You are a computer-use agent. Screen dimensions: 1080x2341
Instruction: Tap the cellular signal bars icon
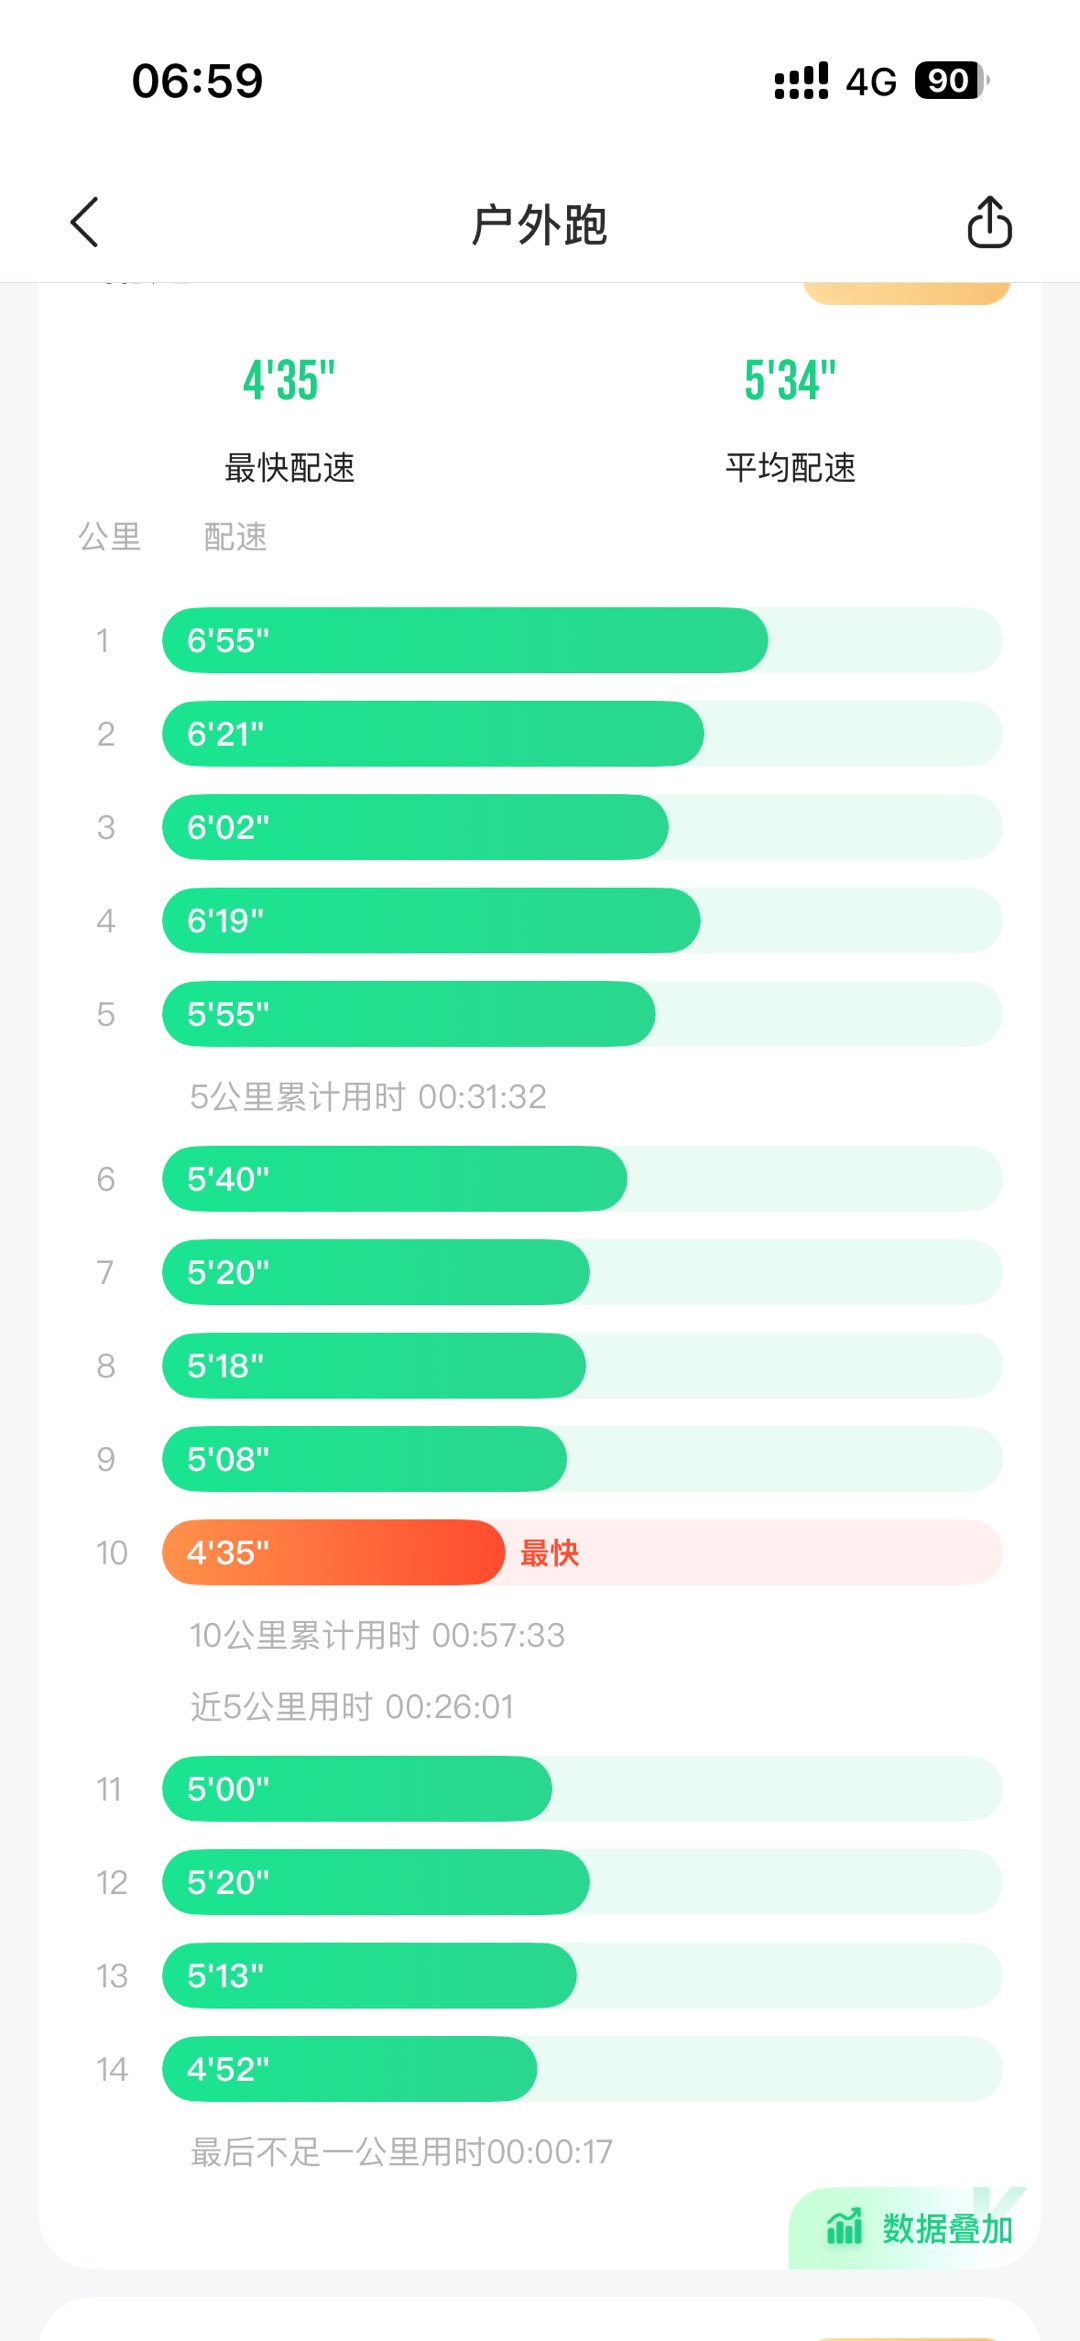point(801,81)
